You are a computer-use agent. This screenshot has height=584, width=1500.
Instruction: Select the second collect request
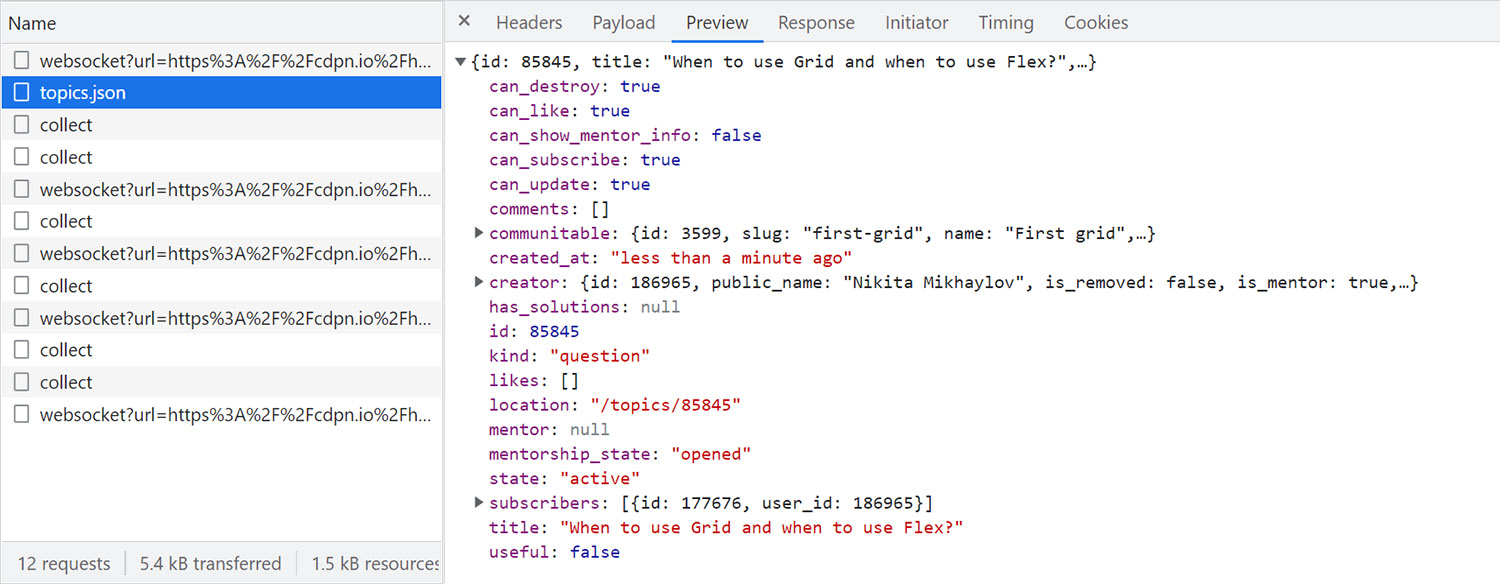tap(66, 156)
